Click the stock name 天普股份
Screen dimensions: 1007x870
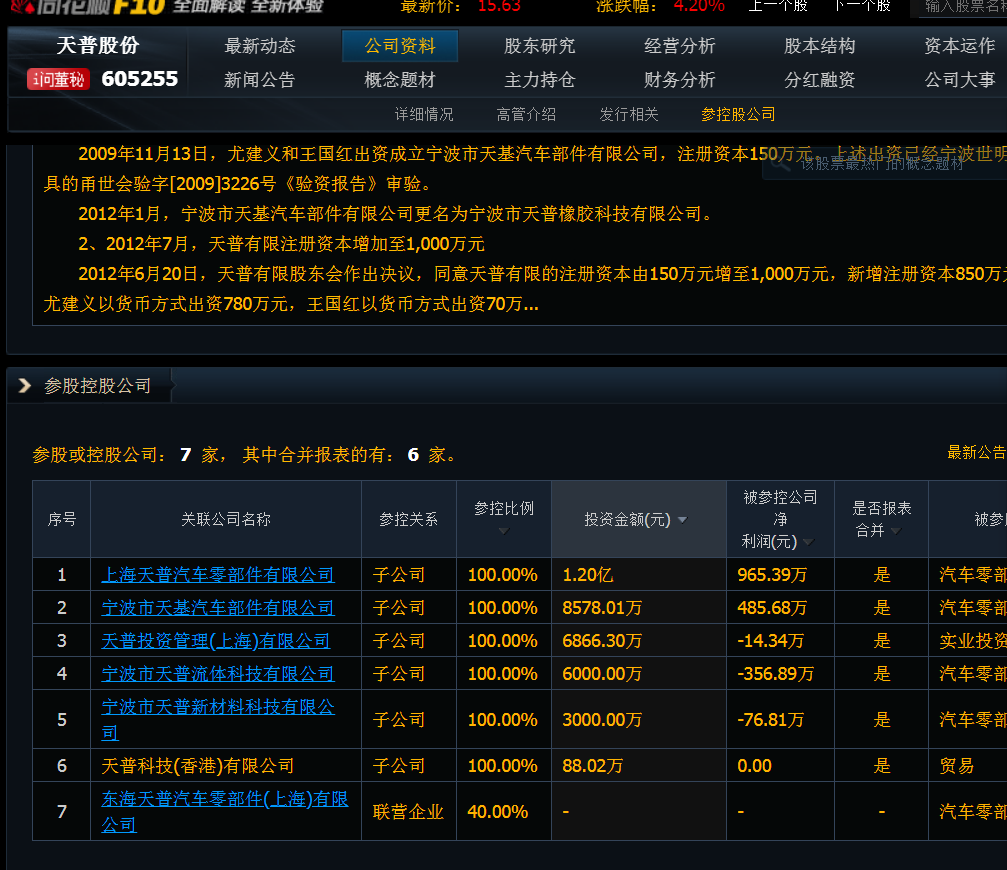tap(98, 46)
